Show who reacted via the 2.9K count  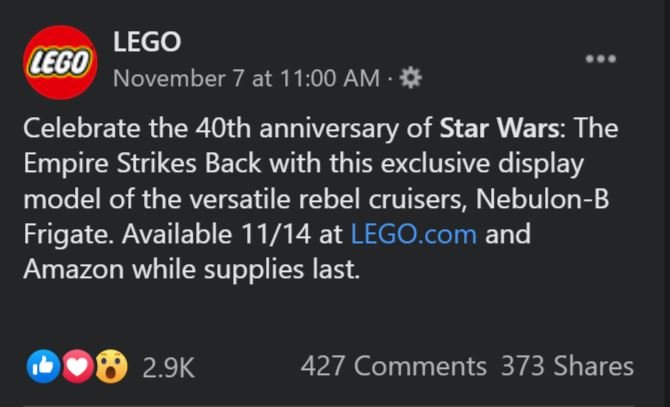167,368
